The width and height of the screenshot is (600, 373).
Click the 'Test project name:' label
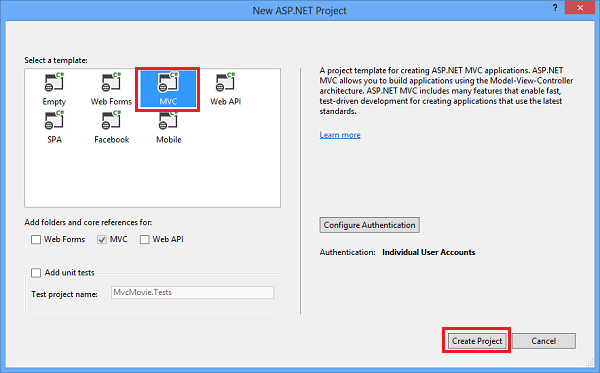(x=64, y=294)
